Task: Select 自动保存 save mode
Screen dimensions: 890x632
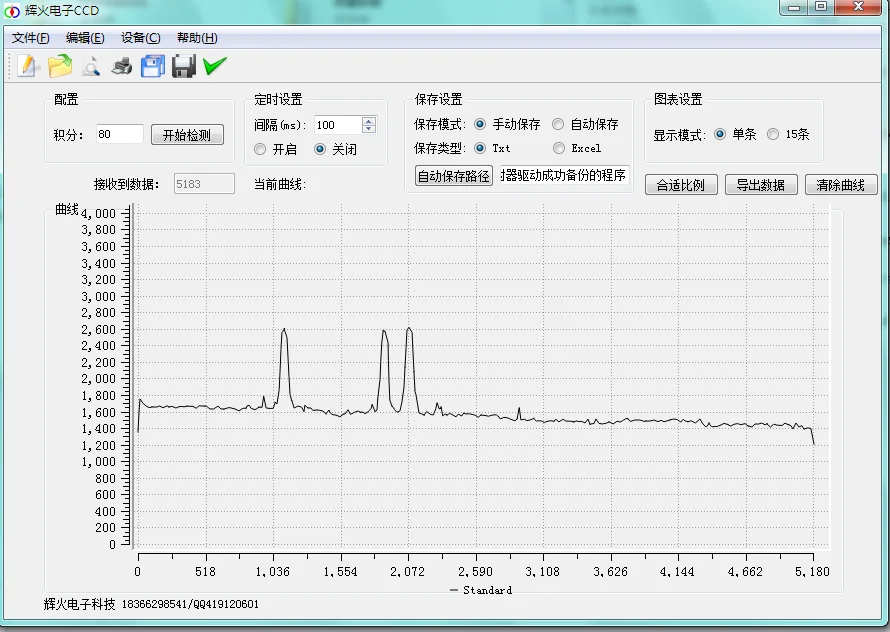Action: 558,124
